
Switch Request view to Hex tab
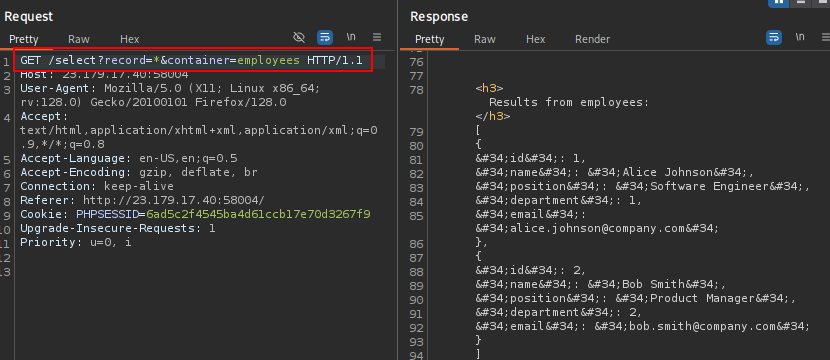(x=130, y=39)
